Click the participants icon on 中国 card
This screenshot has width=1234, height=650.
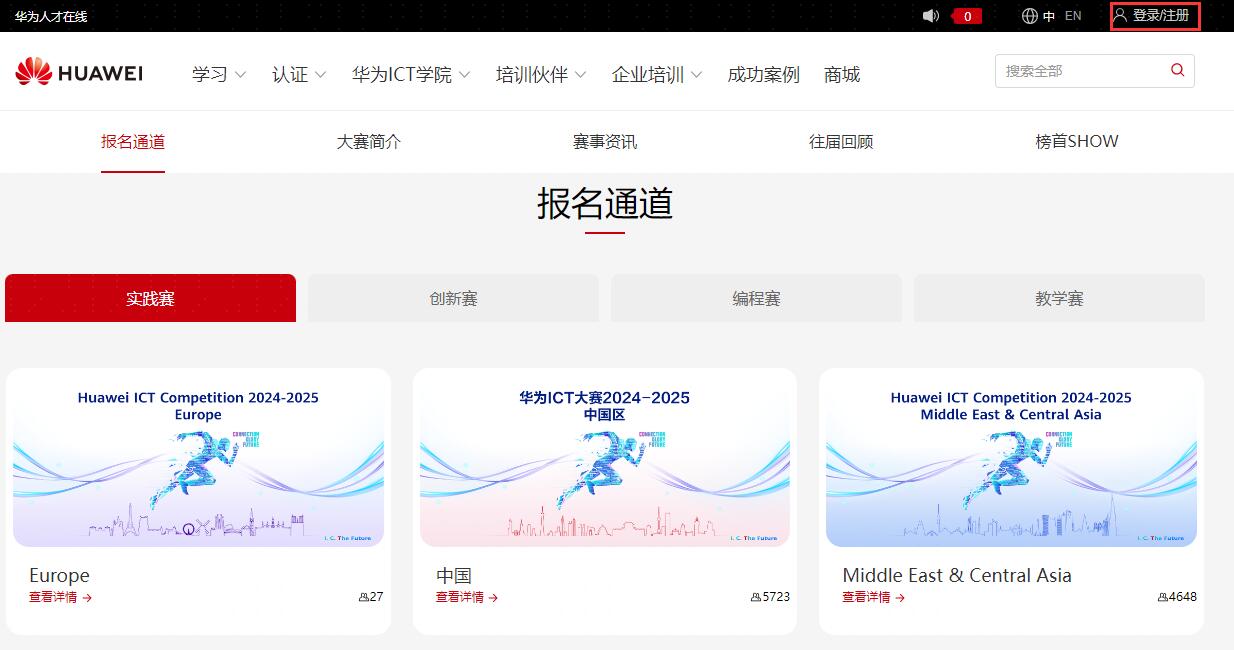coord(756,597)
